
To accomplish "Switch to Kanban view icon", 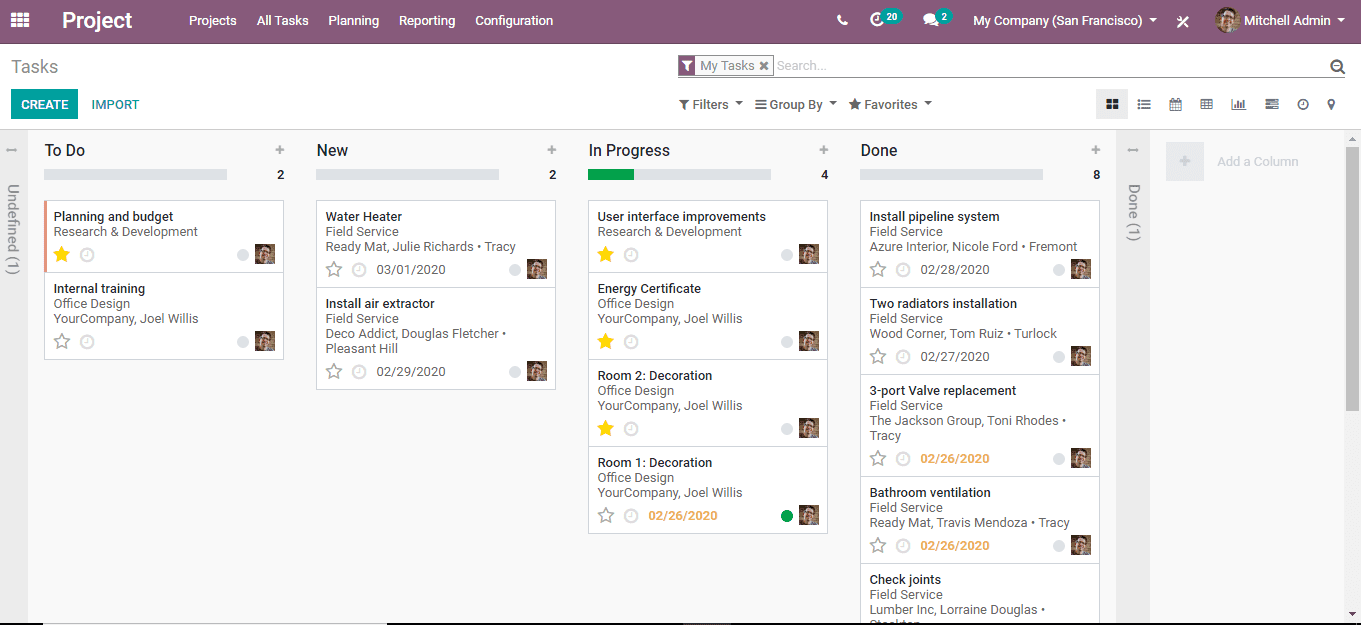I will pyautogui.click(x=1112, y=104).
